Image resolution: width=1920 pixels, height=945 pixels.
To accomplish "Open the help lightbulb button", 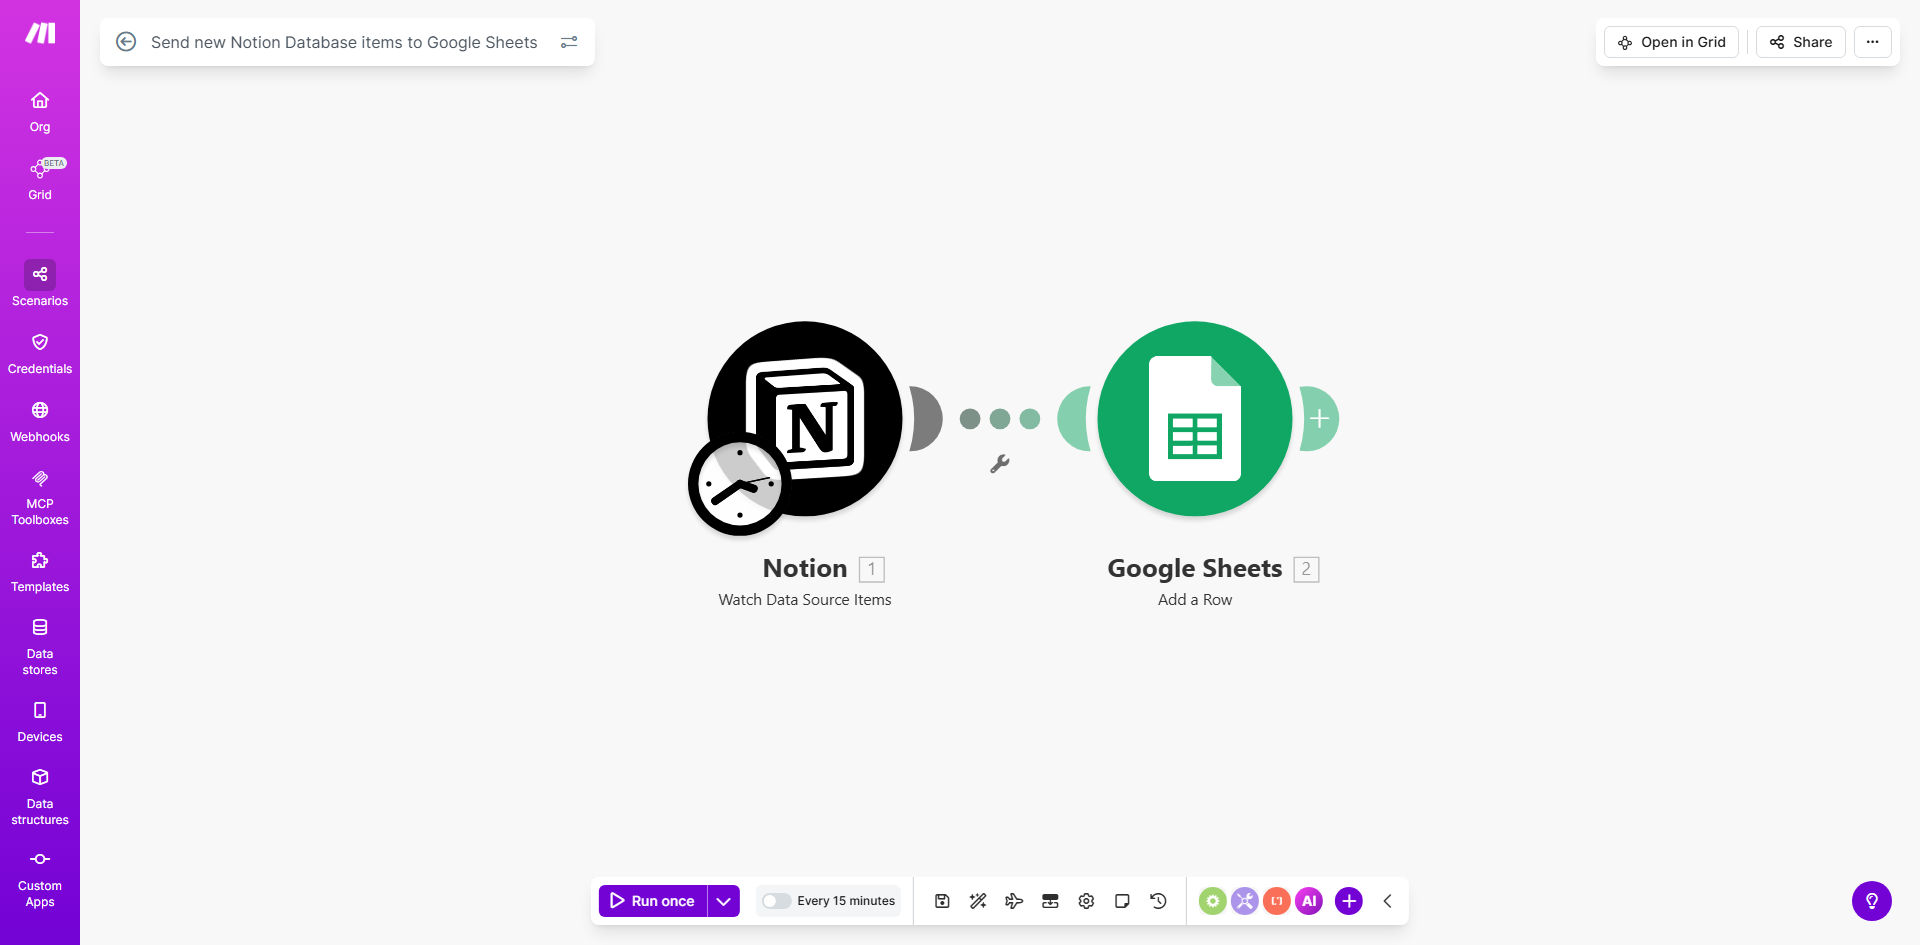I will pyautogui.click(x=1872, y=901).
